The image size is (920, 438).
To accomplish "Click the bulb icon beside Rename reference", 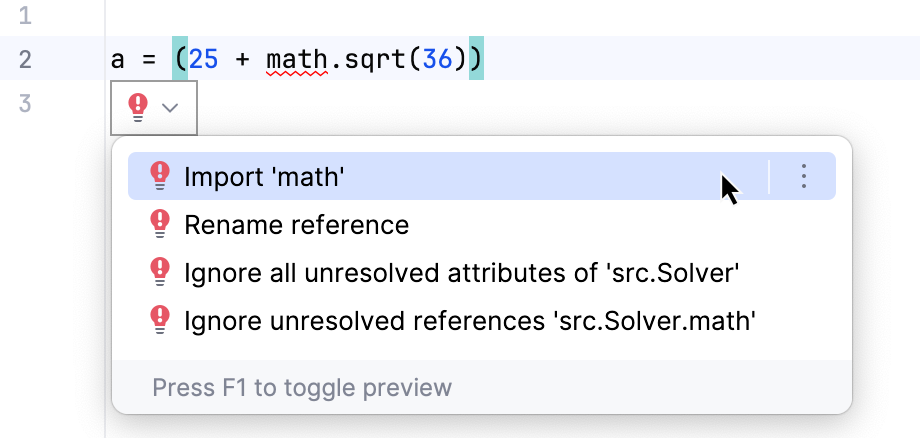I will pos(160,225).
